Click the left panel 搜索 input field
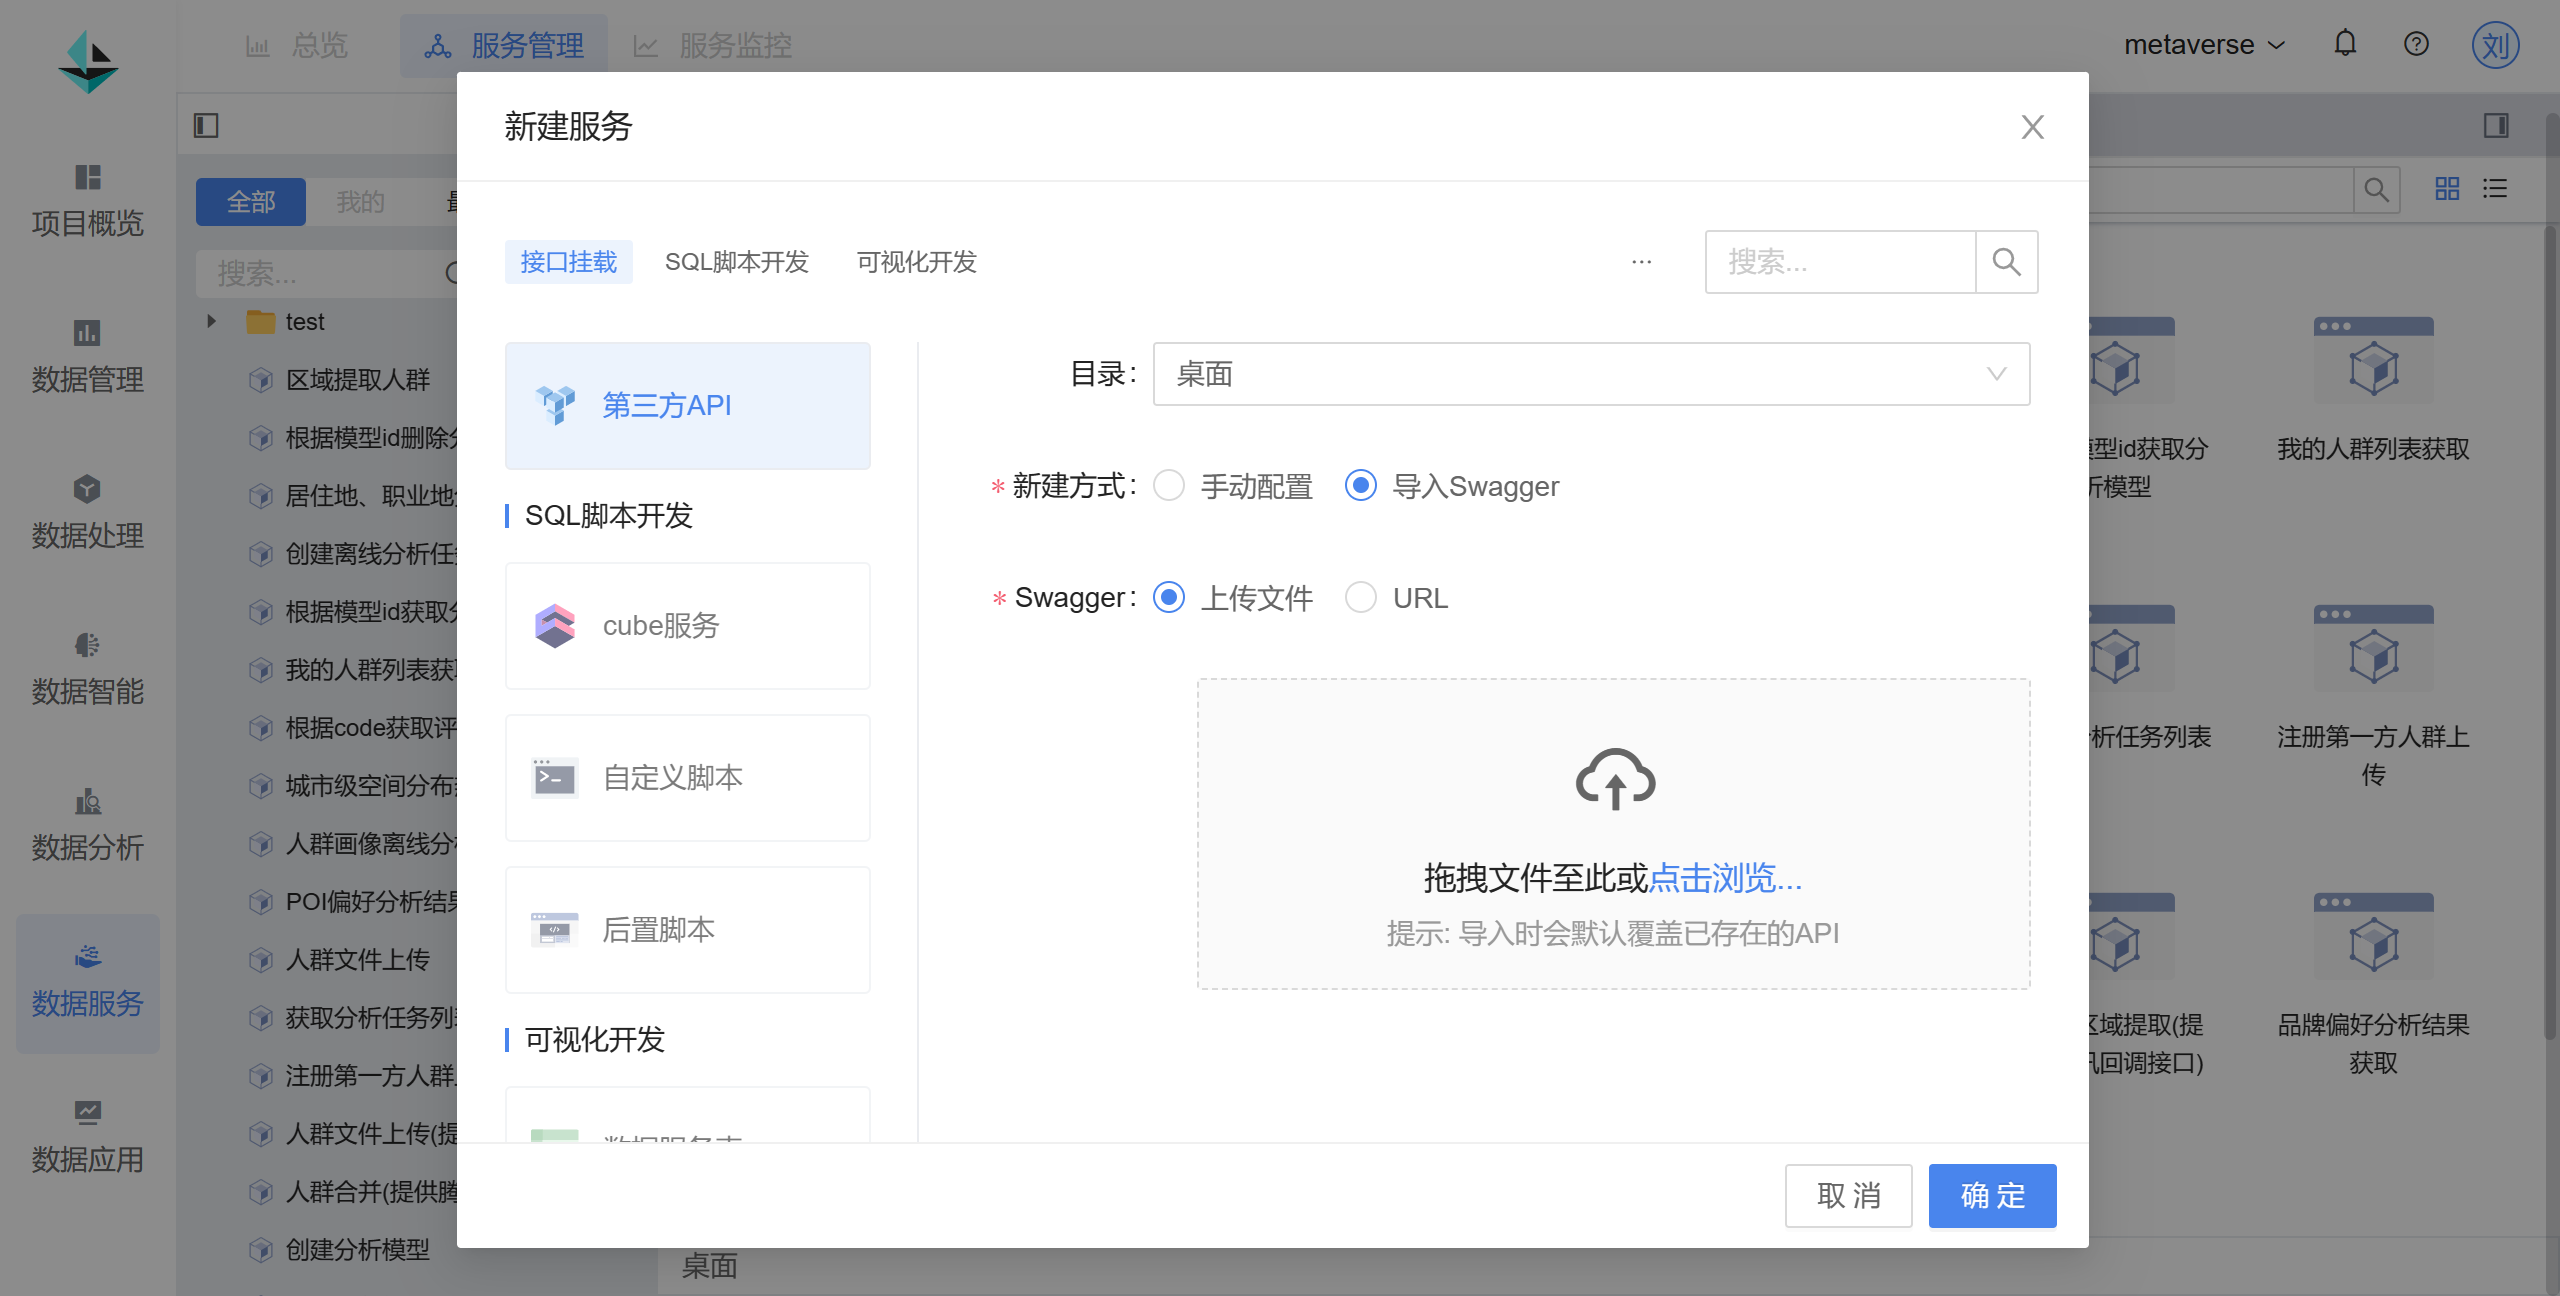The image size is (2560, 1296). tap(325, 272)
